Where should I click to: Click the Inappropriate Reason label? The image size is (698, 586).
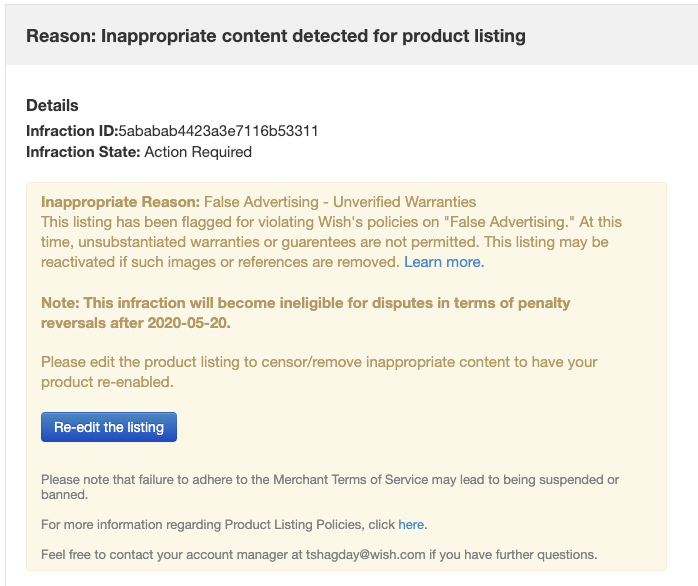[120, 201]
